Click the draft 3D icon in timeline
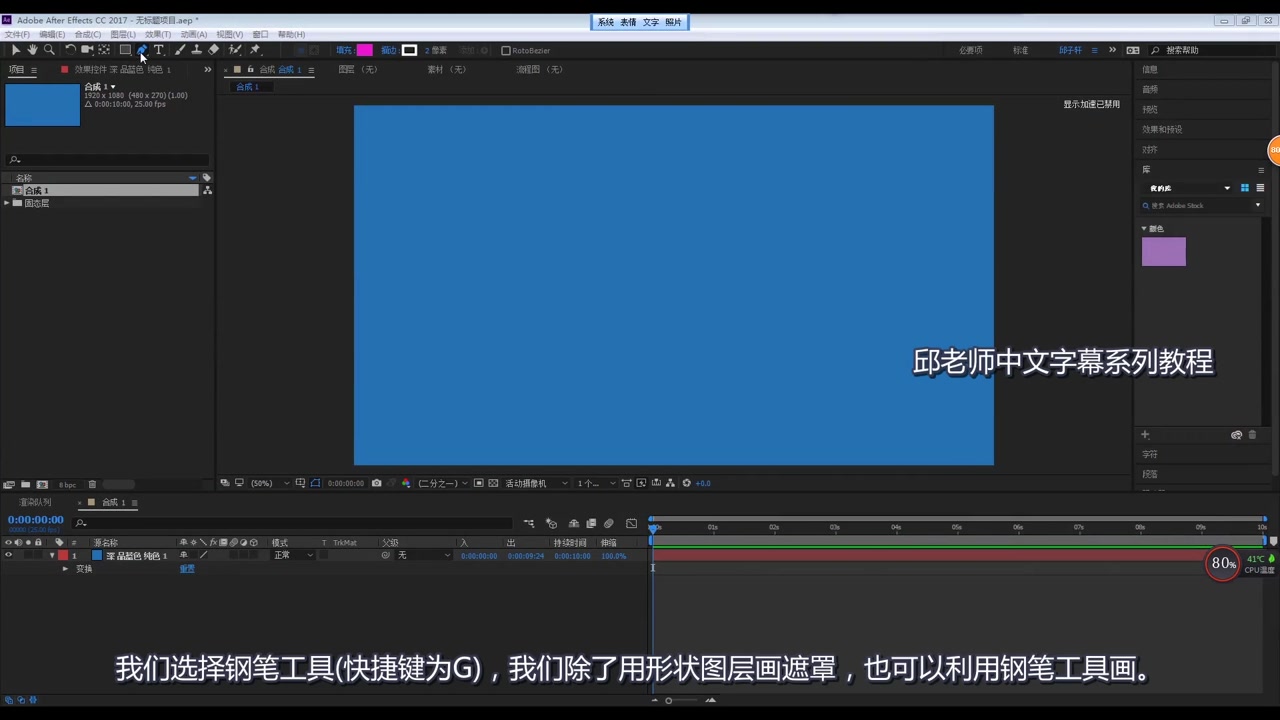1280x720 pixels. pos(551,523)
